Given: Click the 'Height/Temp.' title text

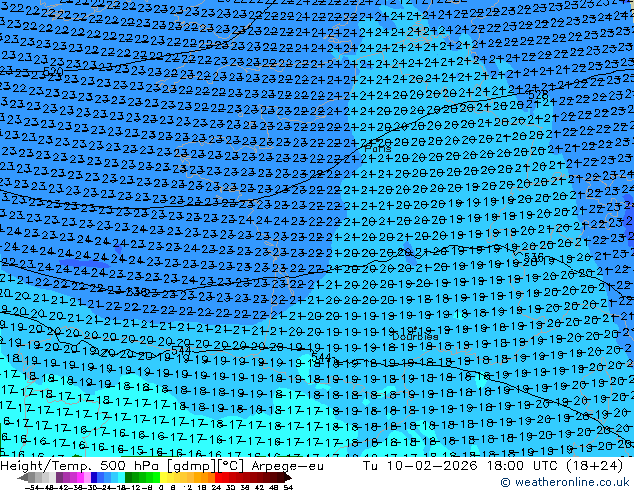Looking at the screenshot, I should tap(46, 466).
